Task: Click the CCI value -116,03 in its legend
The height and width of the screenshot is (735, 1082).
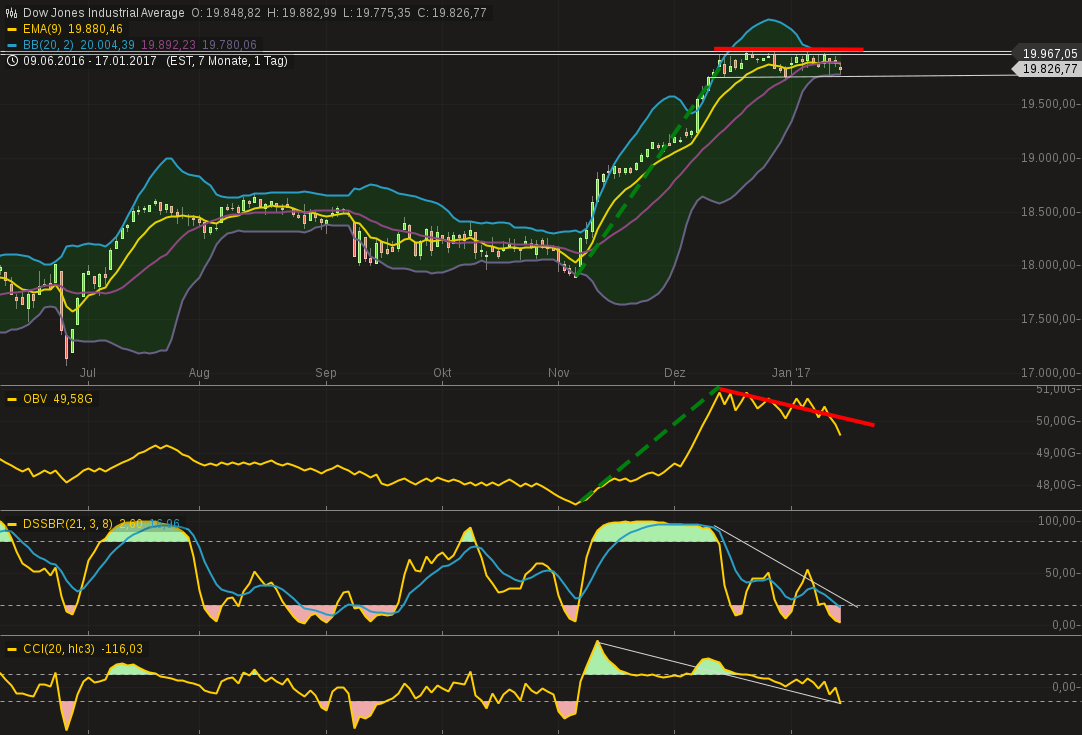Action: click(x=122, y=649)
